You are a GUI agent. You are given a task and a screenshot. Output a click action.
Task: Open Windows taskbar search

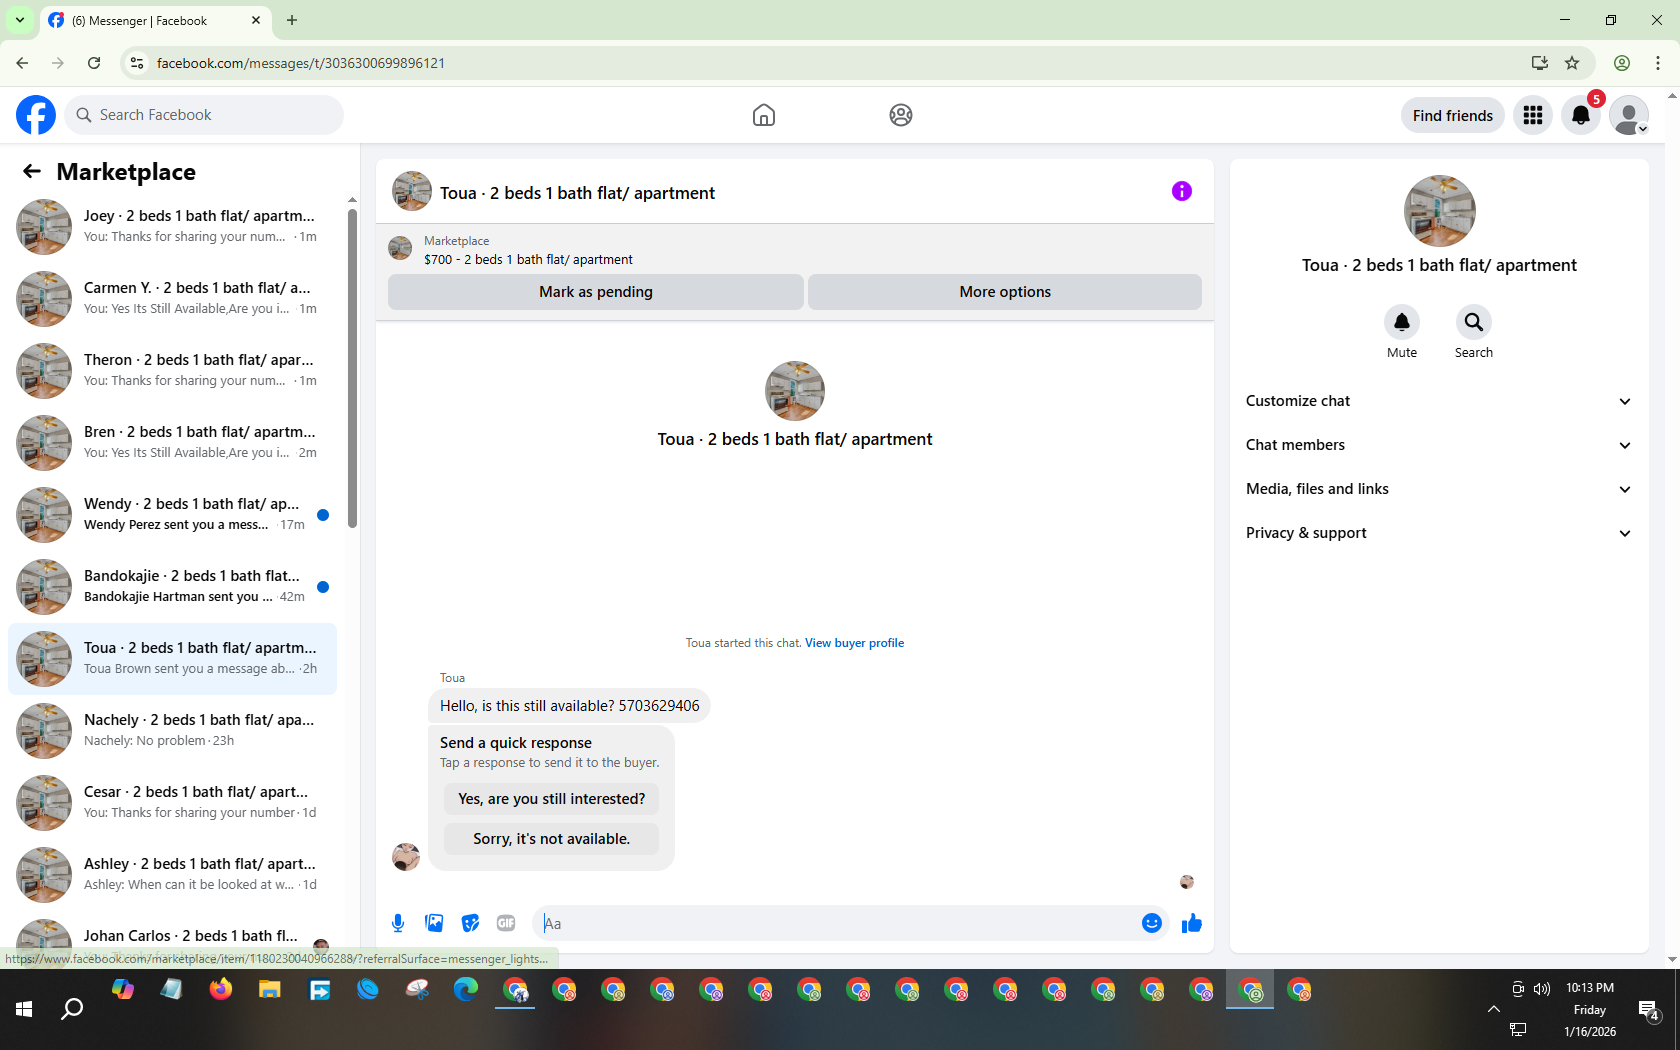pos(72,1009)
